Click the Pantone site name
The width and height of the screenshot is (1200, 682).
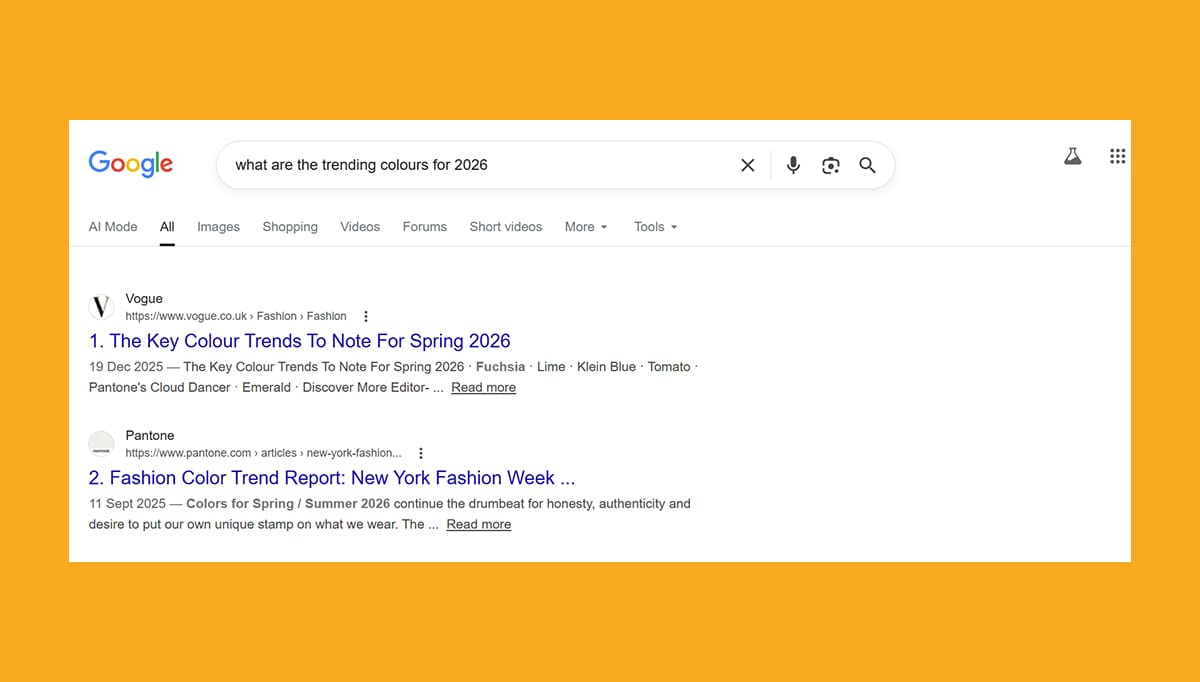pos(150,436)
